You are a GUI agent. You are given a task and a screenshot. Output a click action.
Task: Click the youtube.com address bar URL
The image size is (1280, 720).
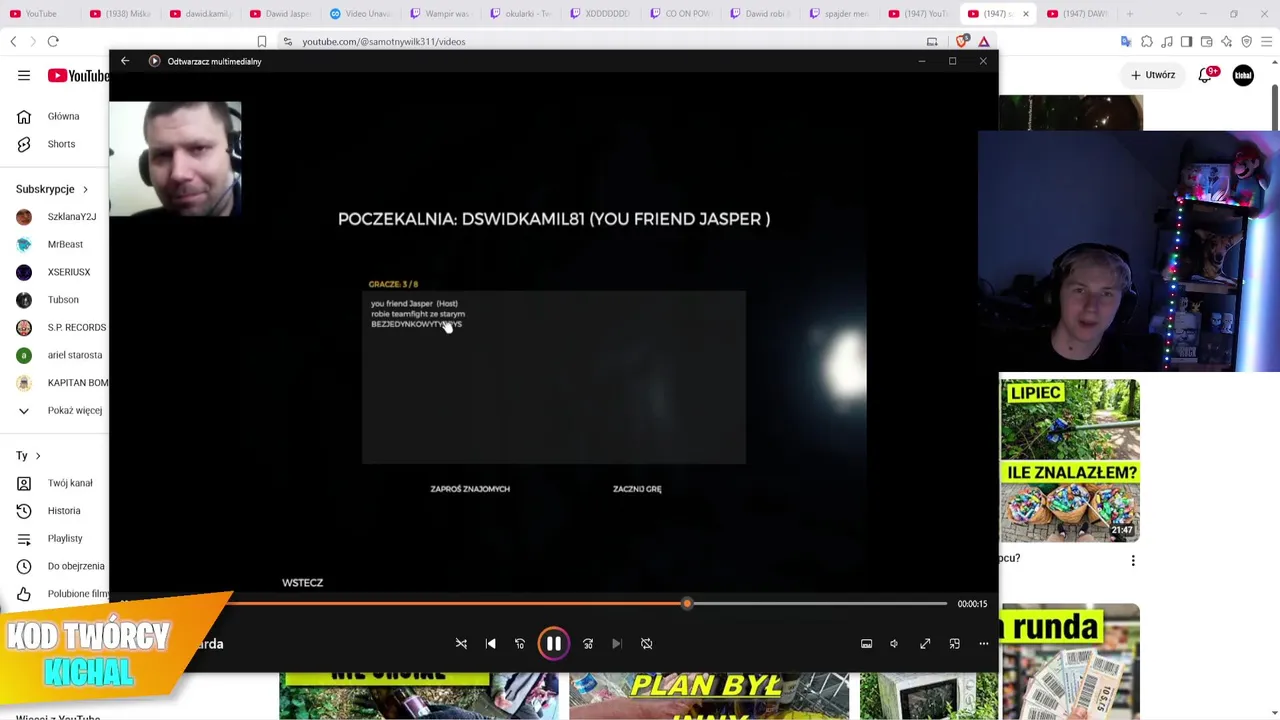384,42
